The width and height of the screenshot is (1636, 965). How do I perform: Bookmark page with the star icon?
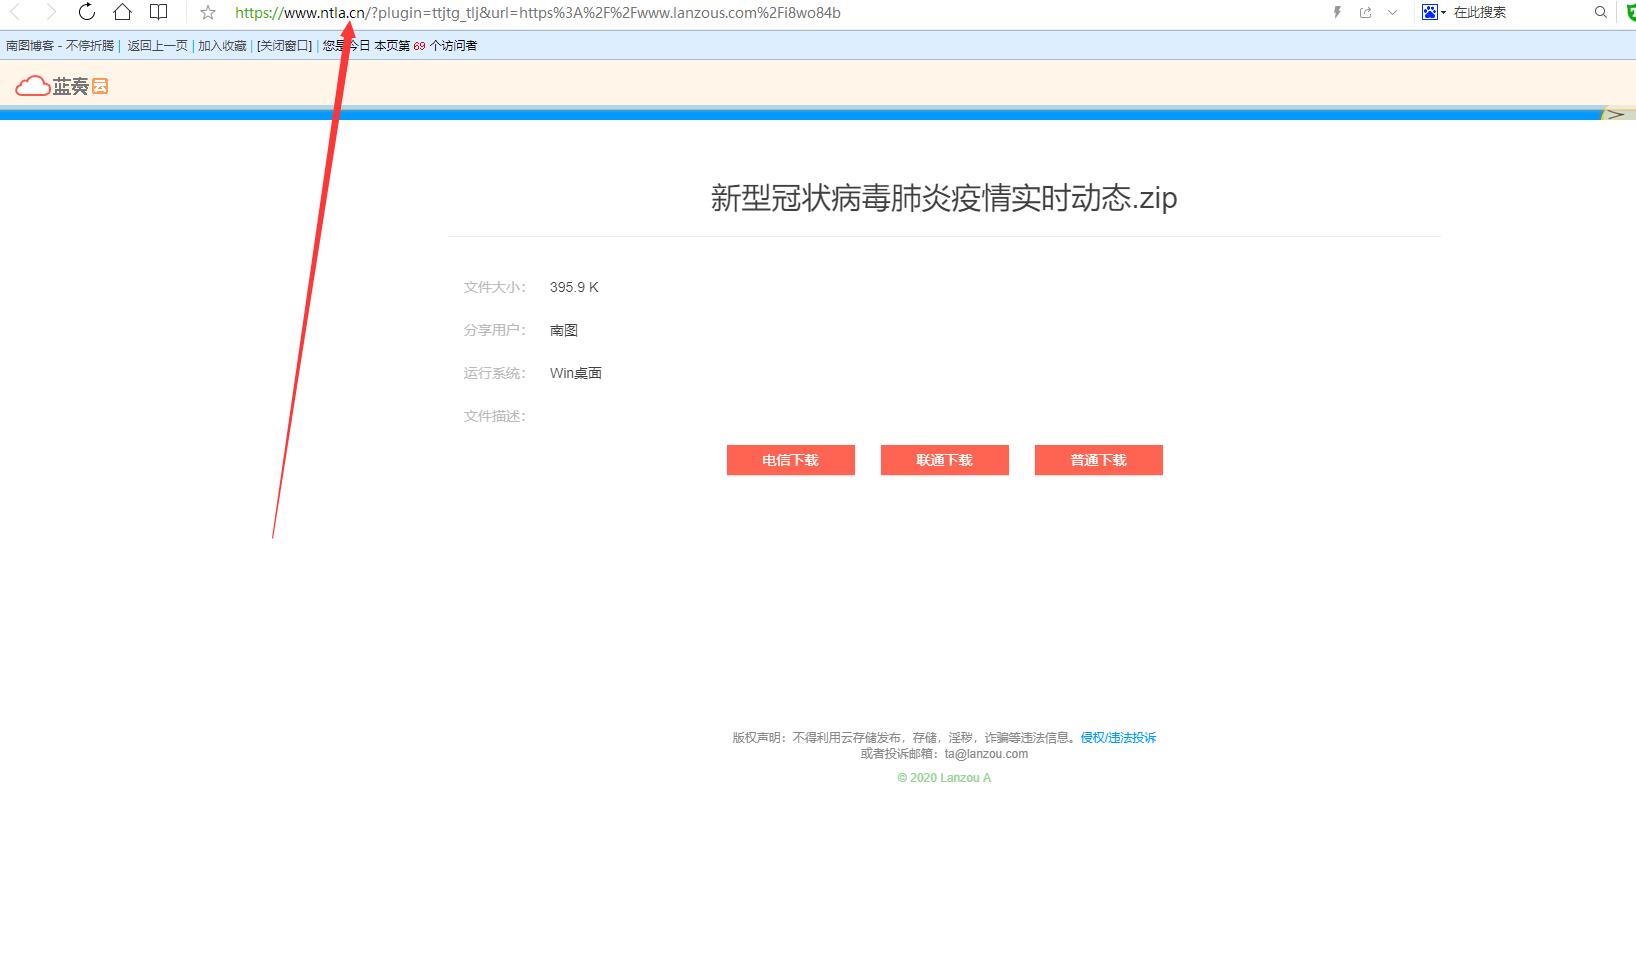[208, 13]
